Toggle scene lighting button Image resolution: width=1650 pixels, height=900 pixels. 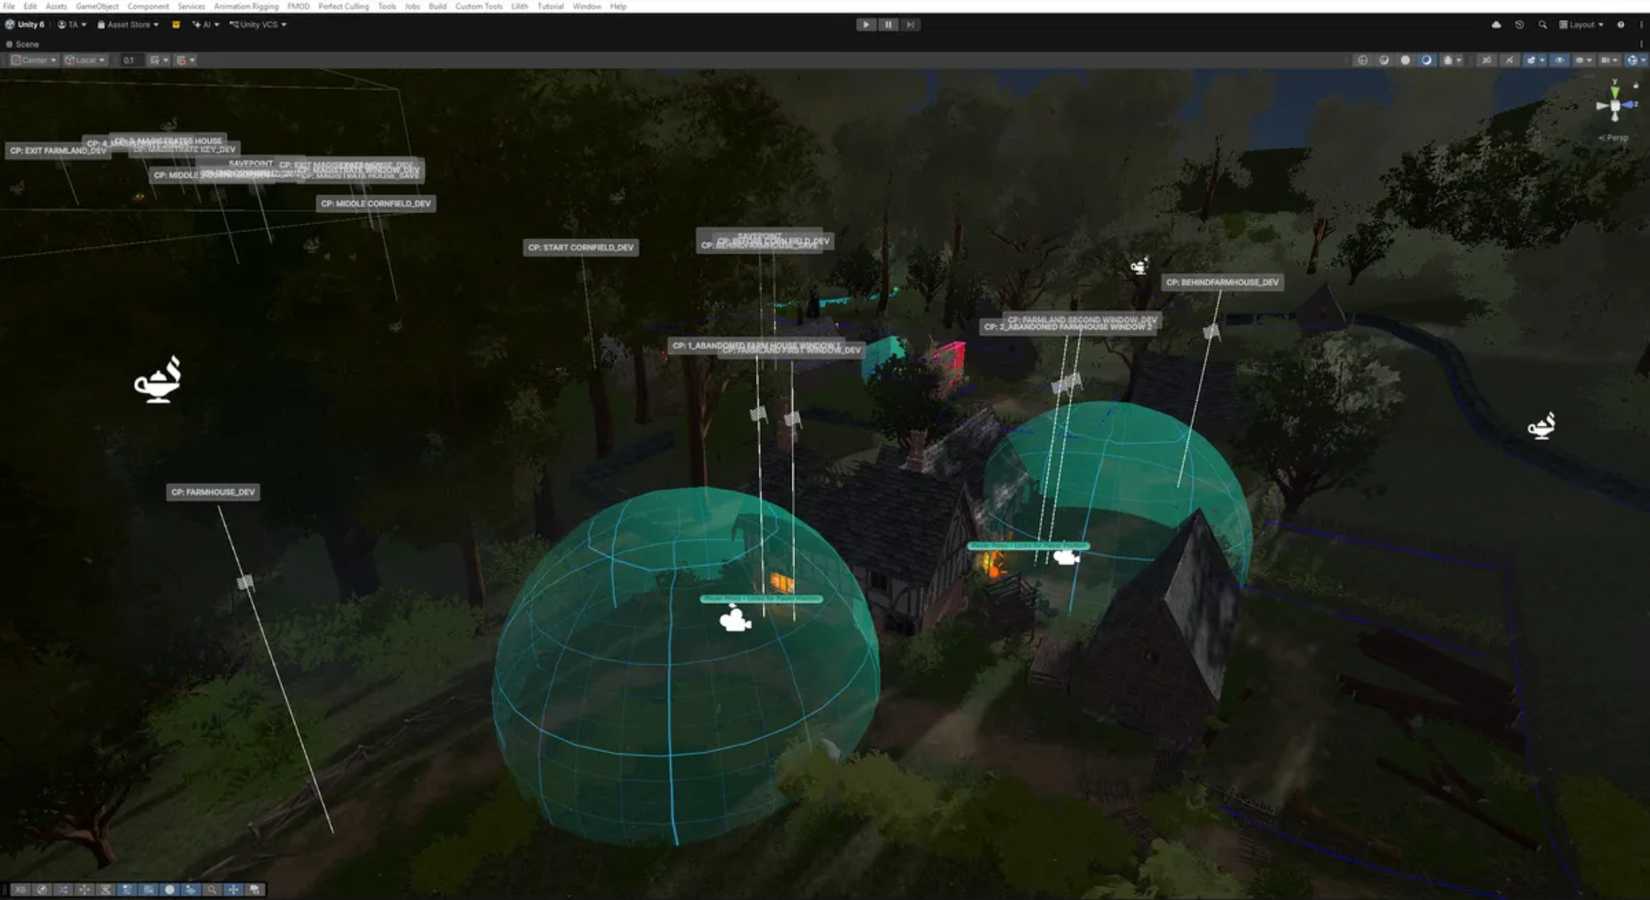(1509, 60)
